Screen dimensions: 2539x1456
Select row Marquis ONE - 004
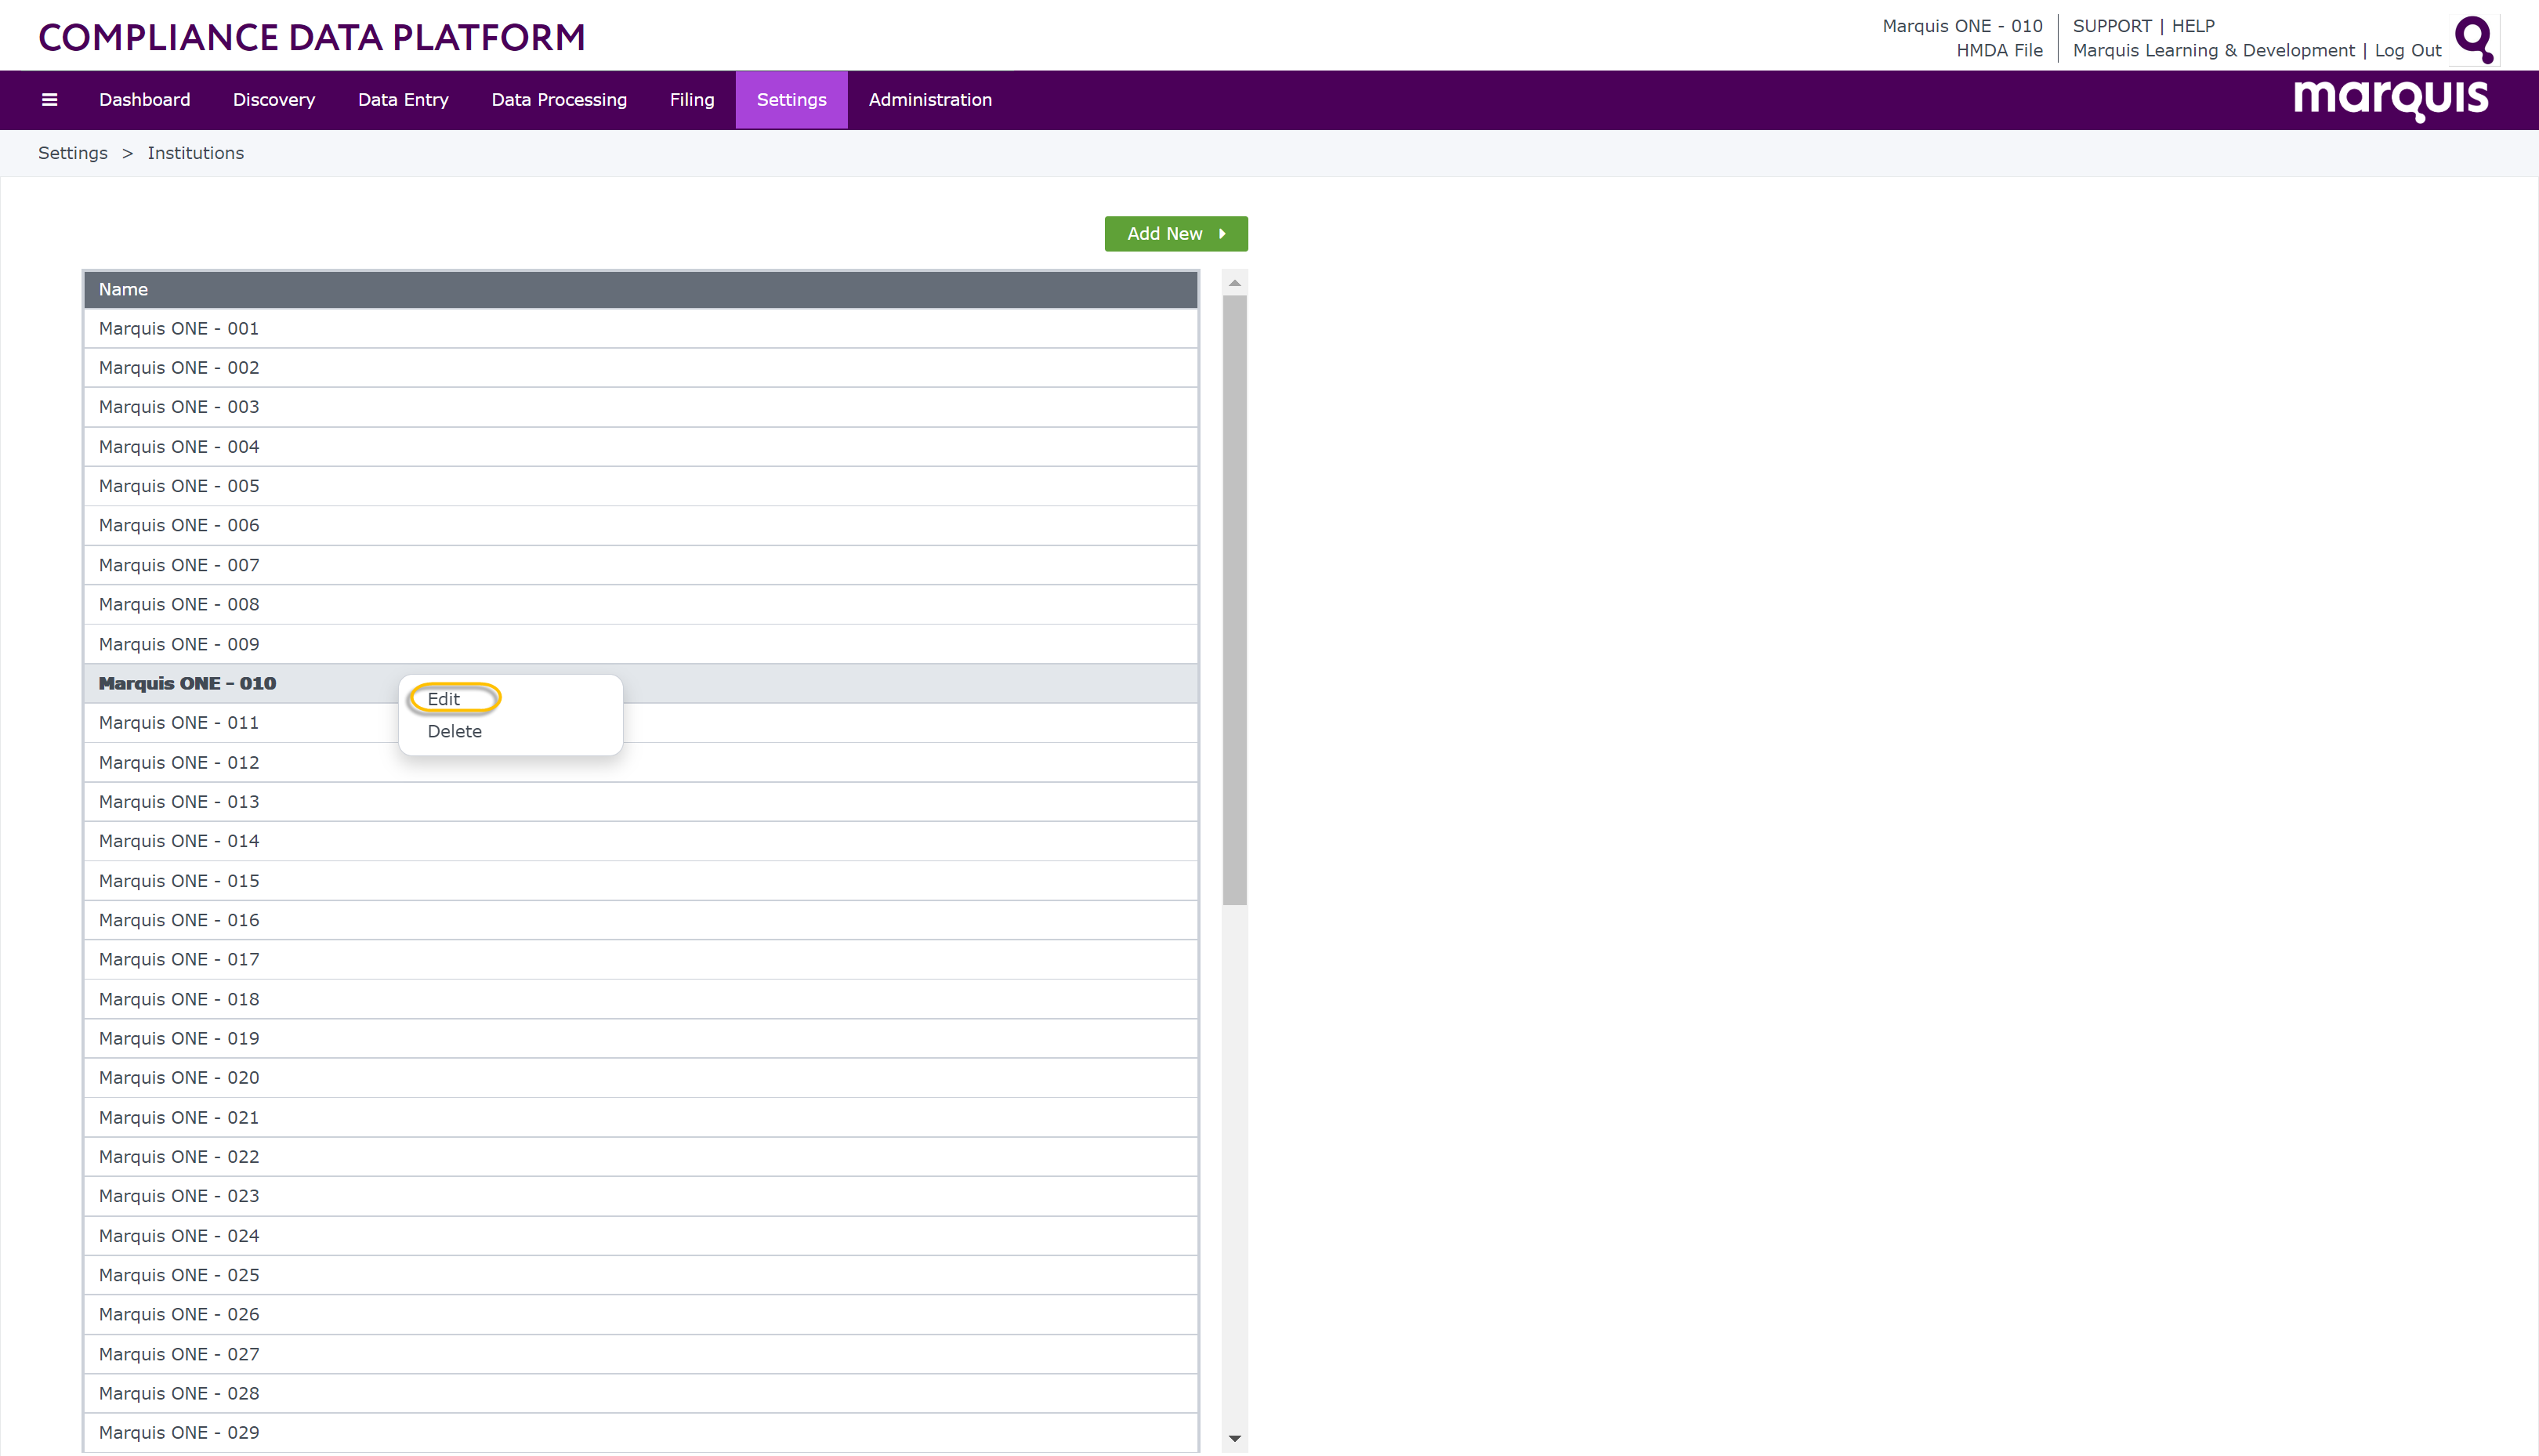(641, 447)
